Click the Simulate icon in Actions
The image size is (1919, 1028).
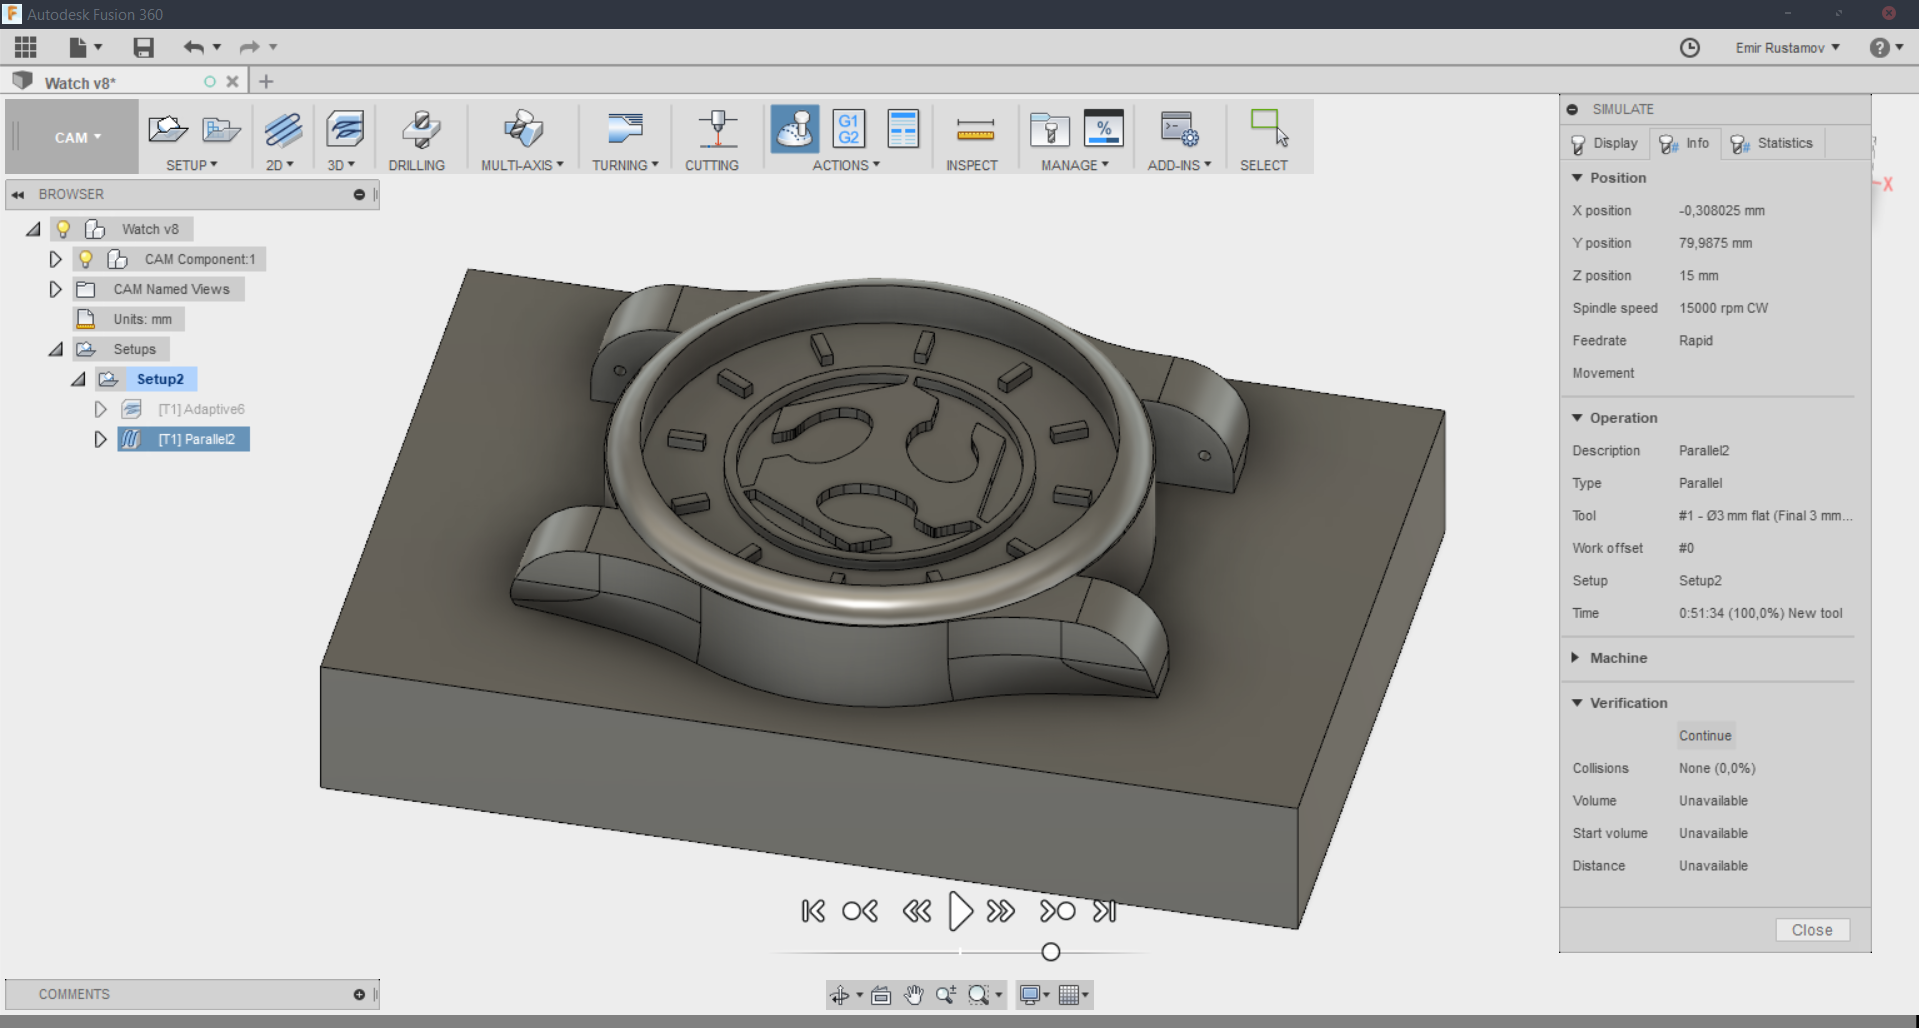click(794, 130)
